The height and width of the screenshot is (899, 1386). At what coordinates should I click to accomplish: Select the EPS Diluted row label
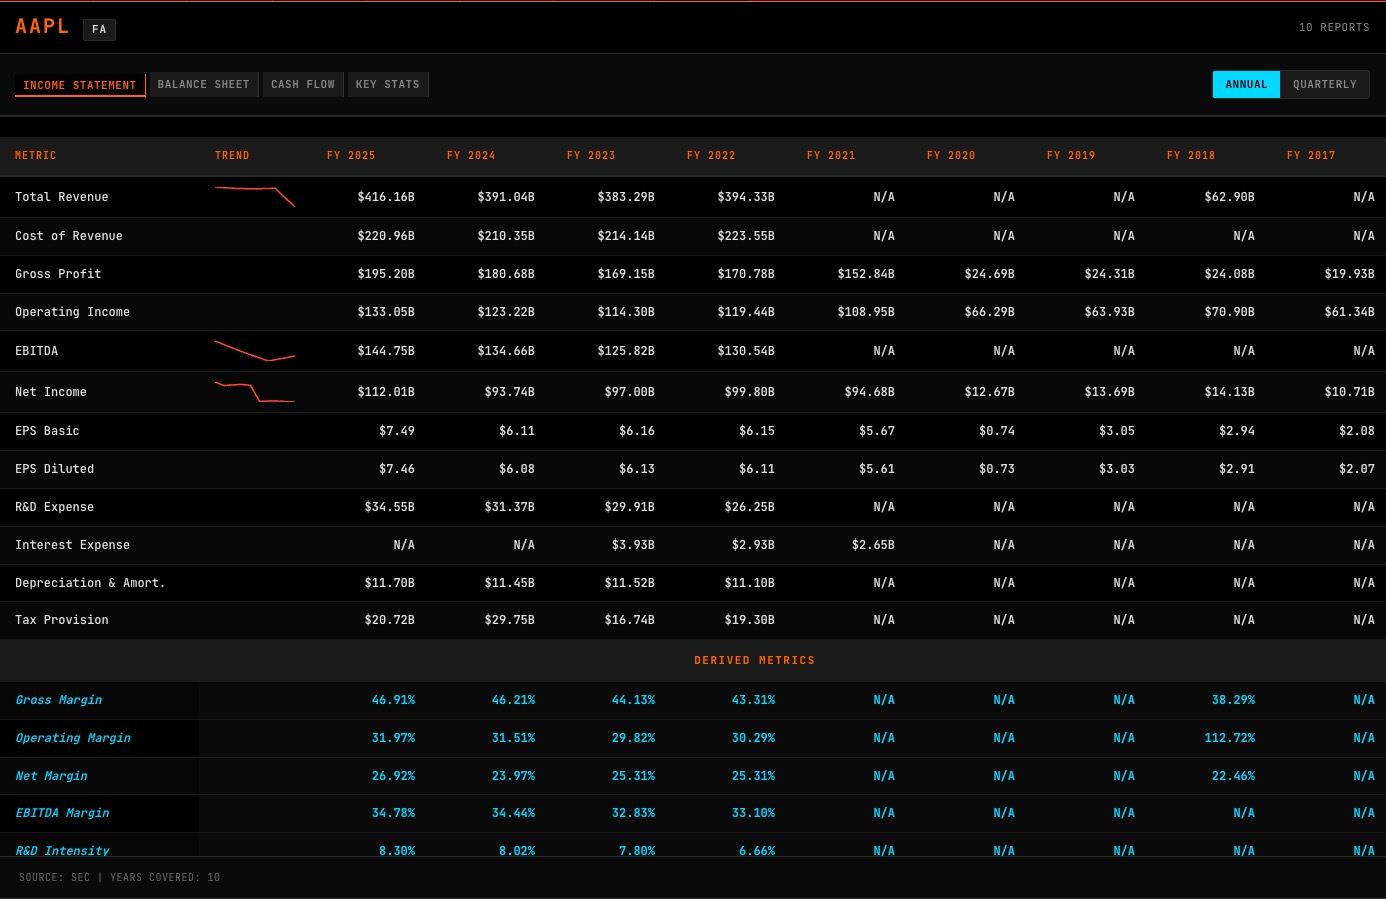[55, 469]
